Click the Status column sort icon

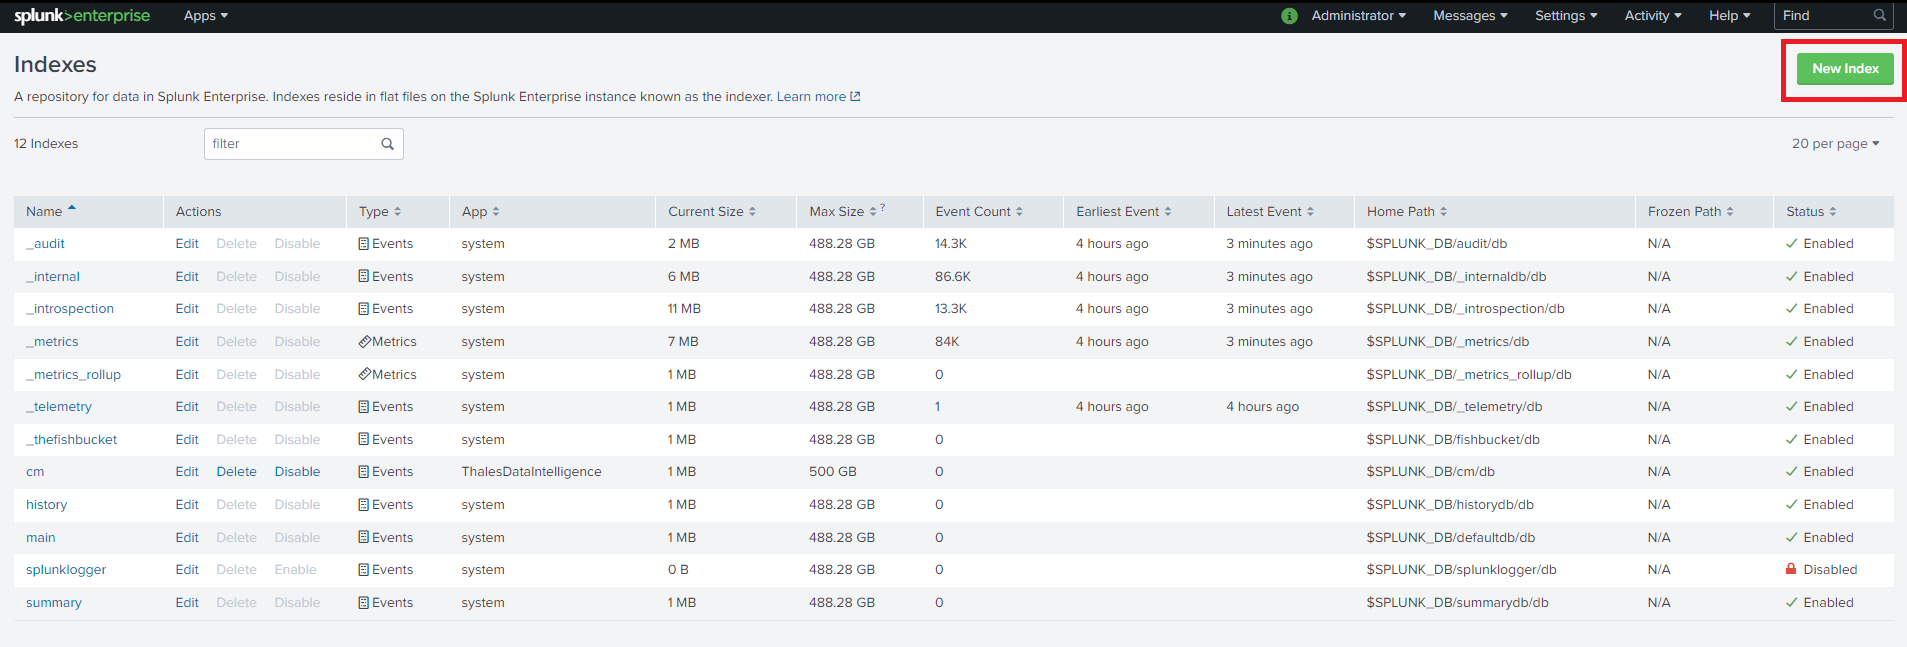[1833, 212]
